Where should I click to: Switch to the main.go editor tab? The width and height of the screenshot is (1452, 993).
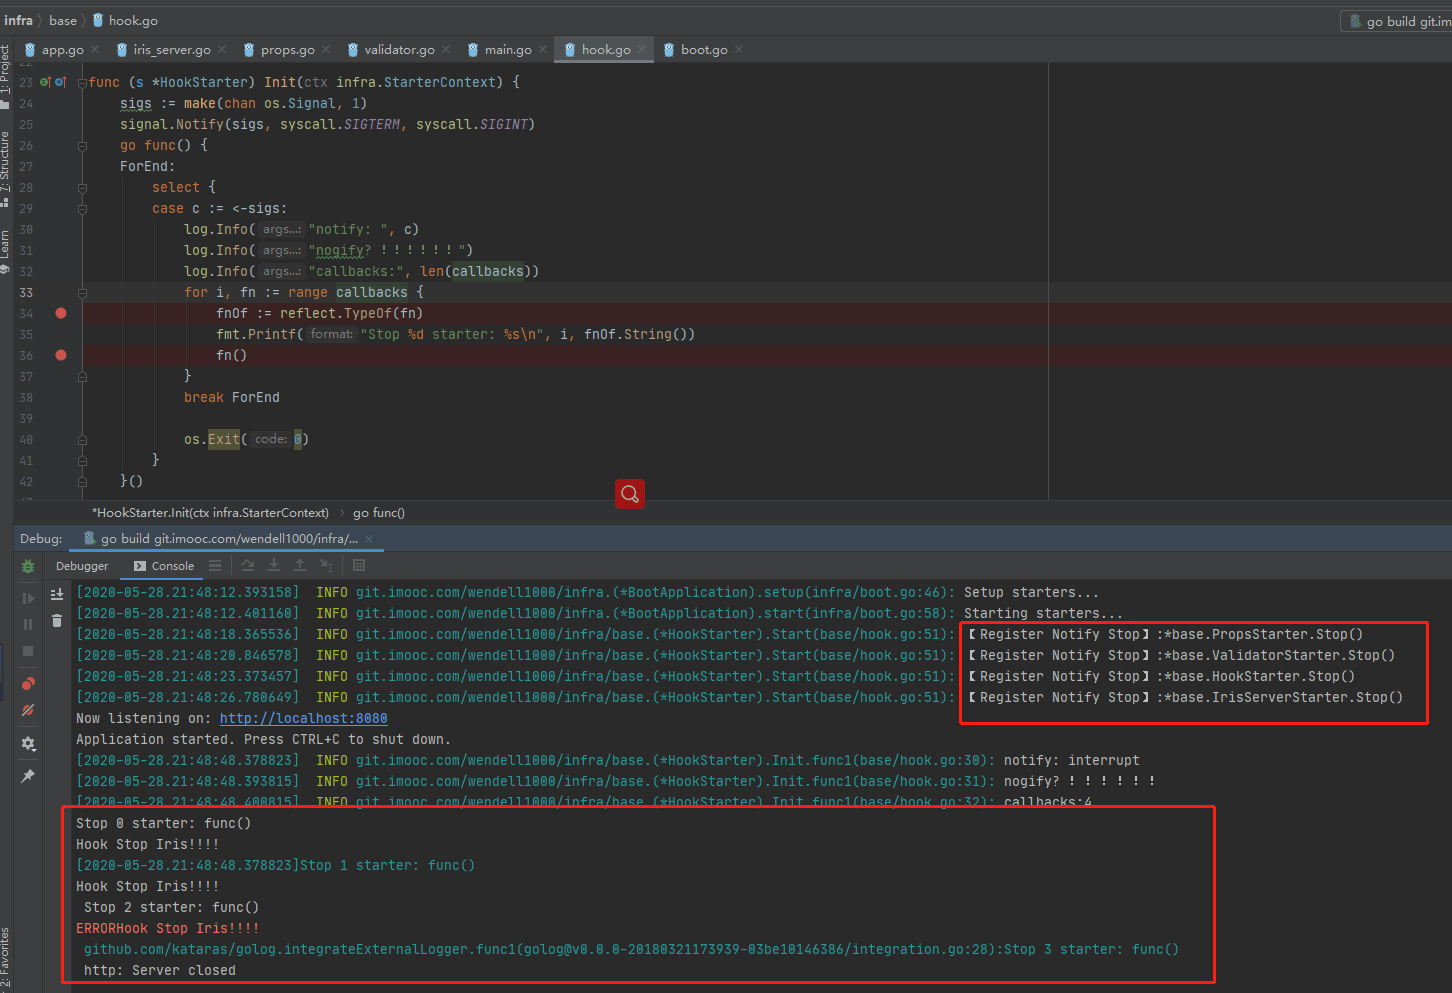click(507, 50)
